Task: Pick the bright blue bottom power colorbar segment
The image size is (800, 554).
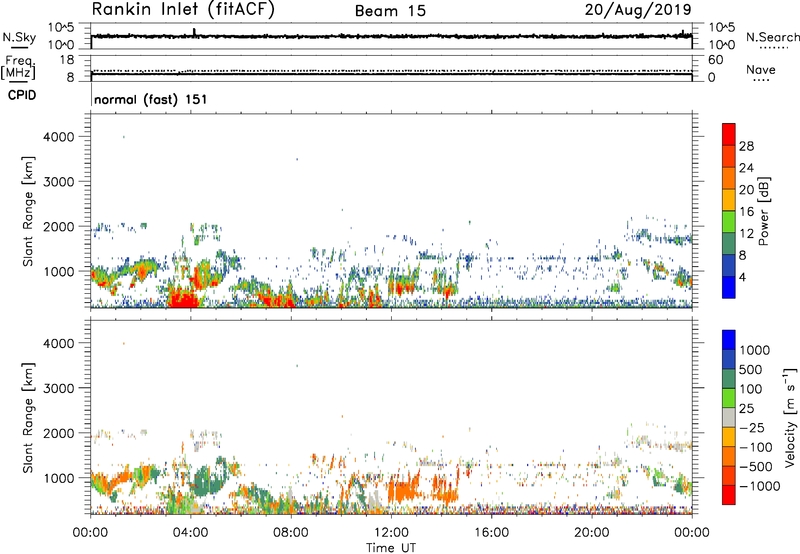Action: click(729, 287)
